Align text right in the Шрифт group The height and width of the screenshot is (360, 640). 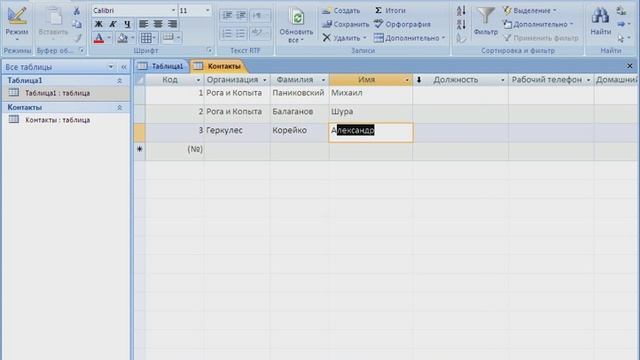tap(172, 24)
